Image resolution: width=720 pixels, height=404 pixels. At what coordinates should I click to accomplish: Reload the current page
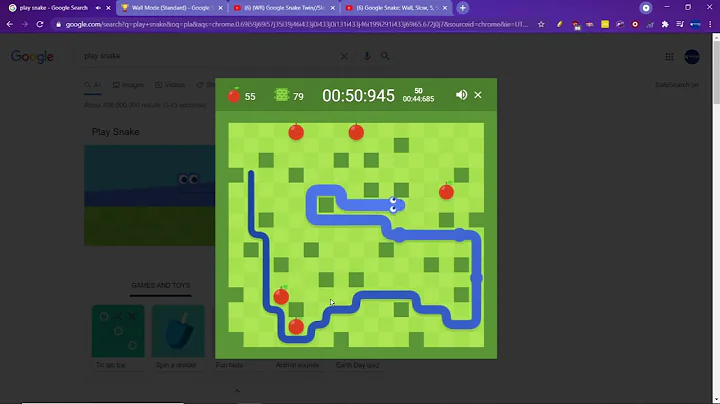40,24
